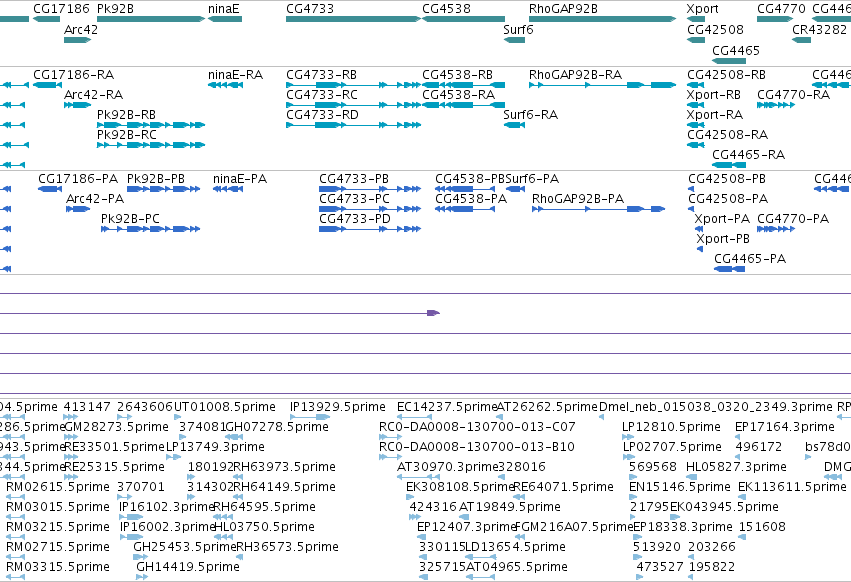Click the GH14419.5prime EST label

tap(188, 566)
